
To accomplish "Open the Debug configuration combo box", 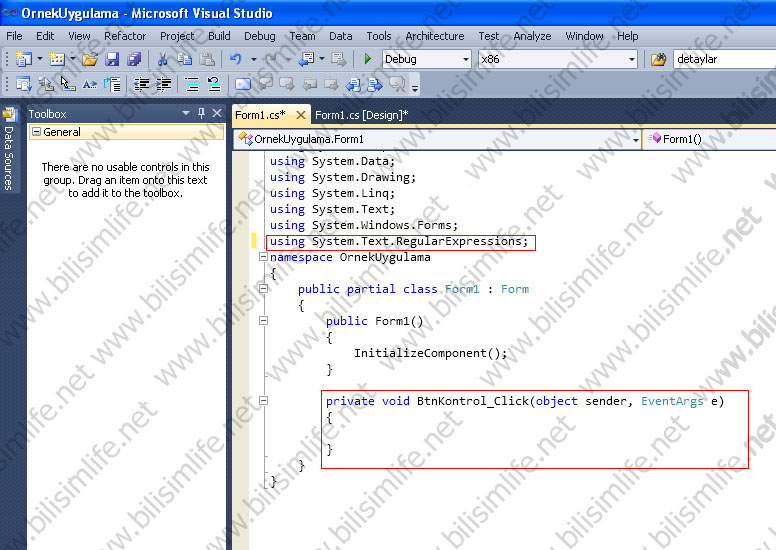I will [427, 59].
